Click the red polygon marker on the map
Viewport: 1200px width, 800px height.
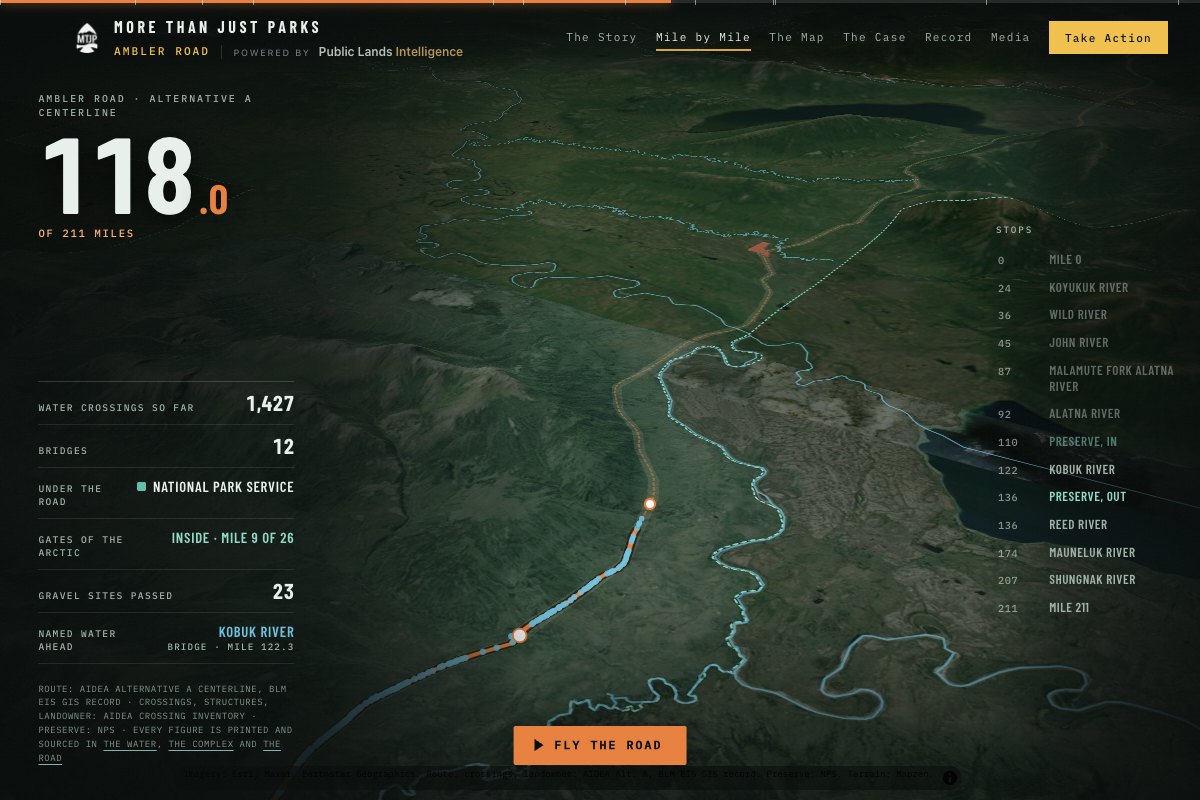pyautogui.click(x=761, y=248)
